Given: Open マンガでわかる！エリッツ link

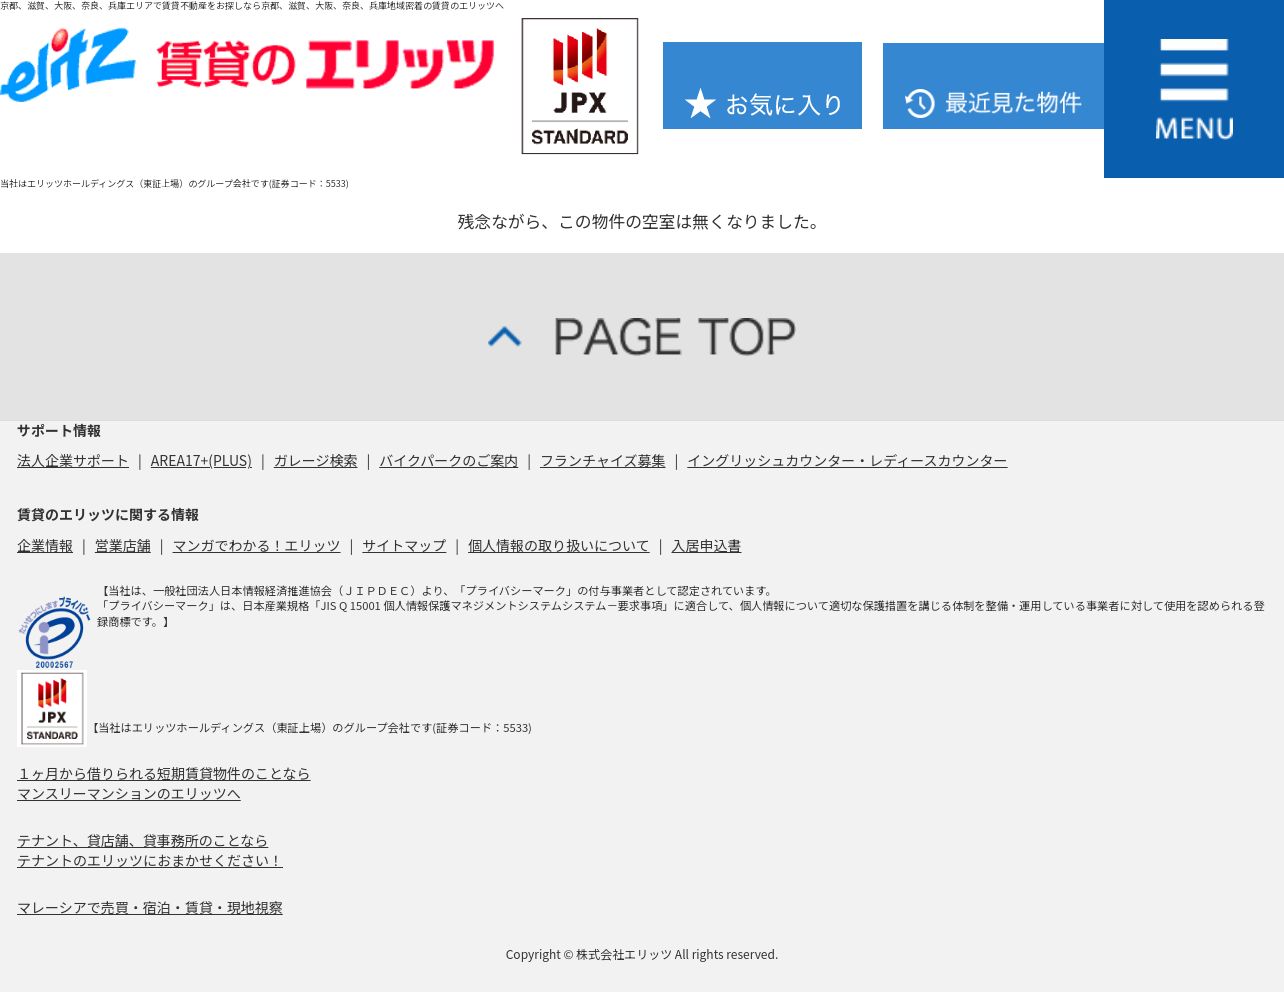Looking at the screenshot, I should click(256, 545).
